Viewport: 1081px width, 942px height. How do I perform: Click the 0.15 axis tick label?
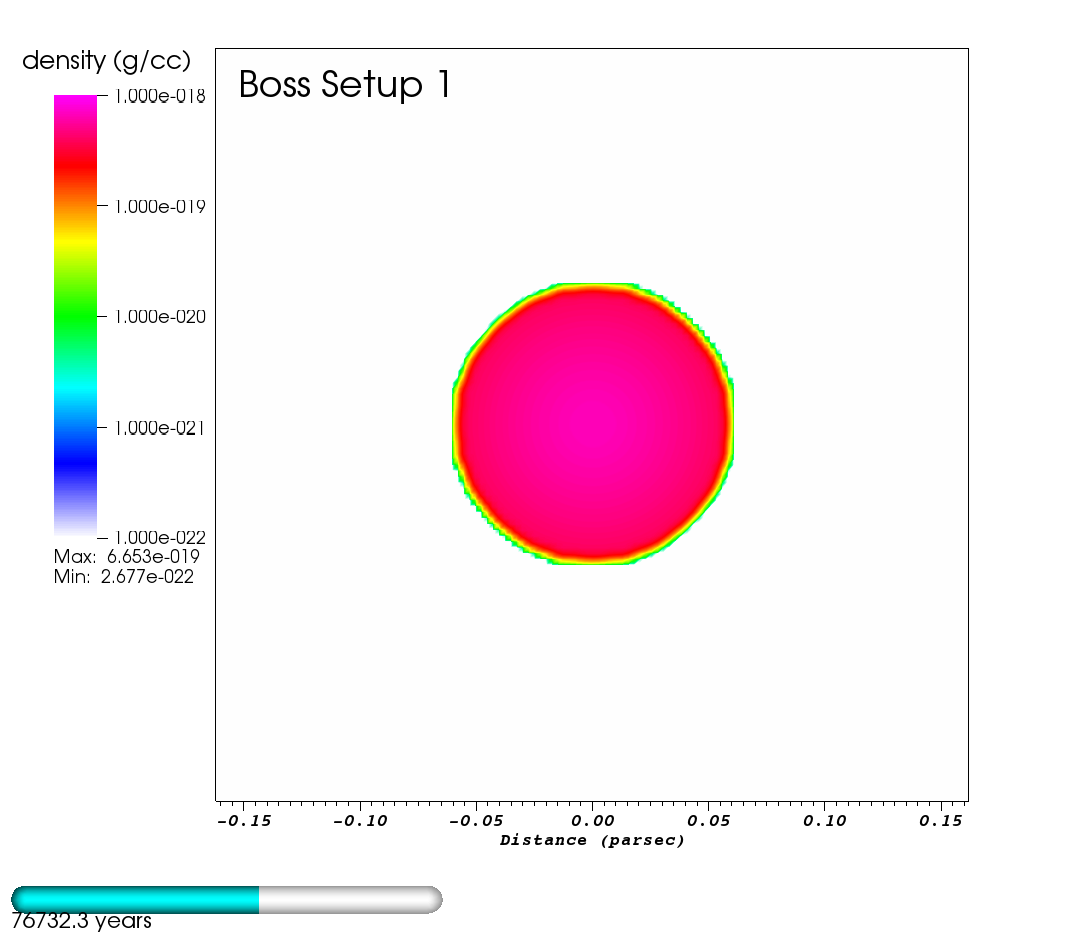click(940, 821)
